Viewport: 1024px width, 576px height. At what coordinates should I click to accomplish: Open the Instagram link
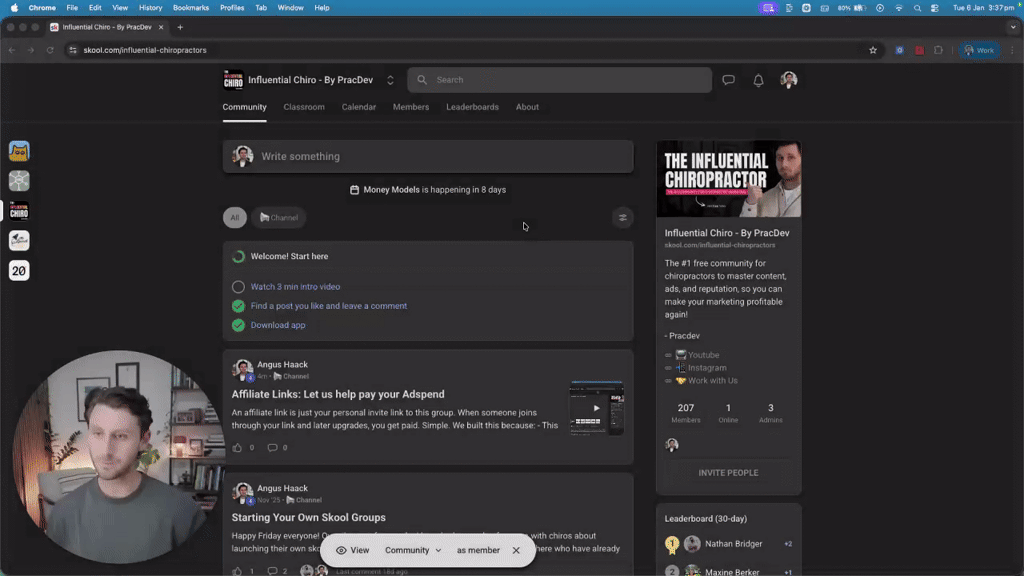(707, 368)
